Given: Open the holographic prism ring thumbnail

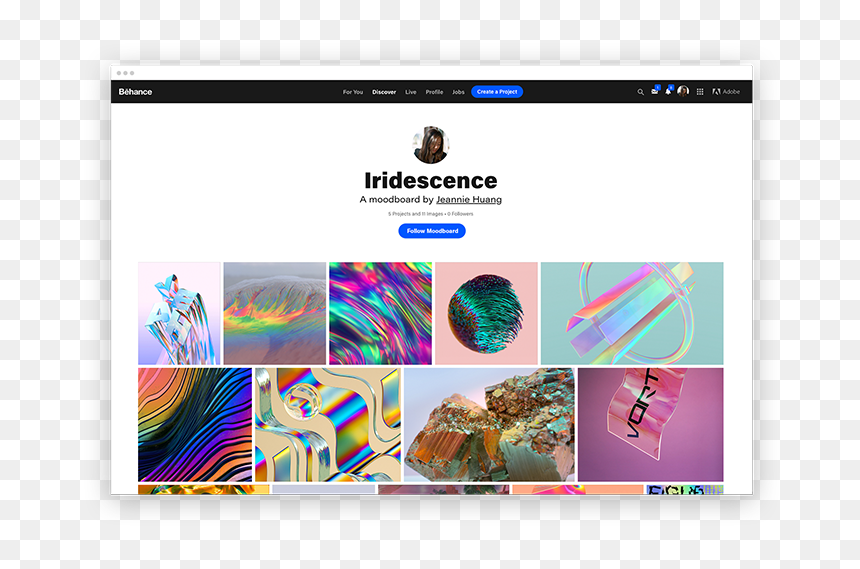Looking at the screenshot, I should [x=632, y=313].
